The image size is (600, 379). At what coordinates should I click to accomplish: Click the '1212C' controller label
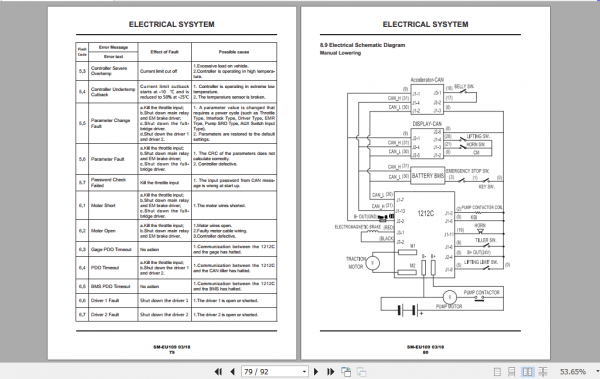[426, 213]
